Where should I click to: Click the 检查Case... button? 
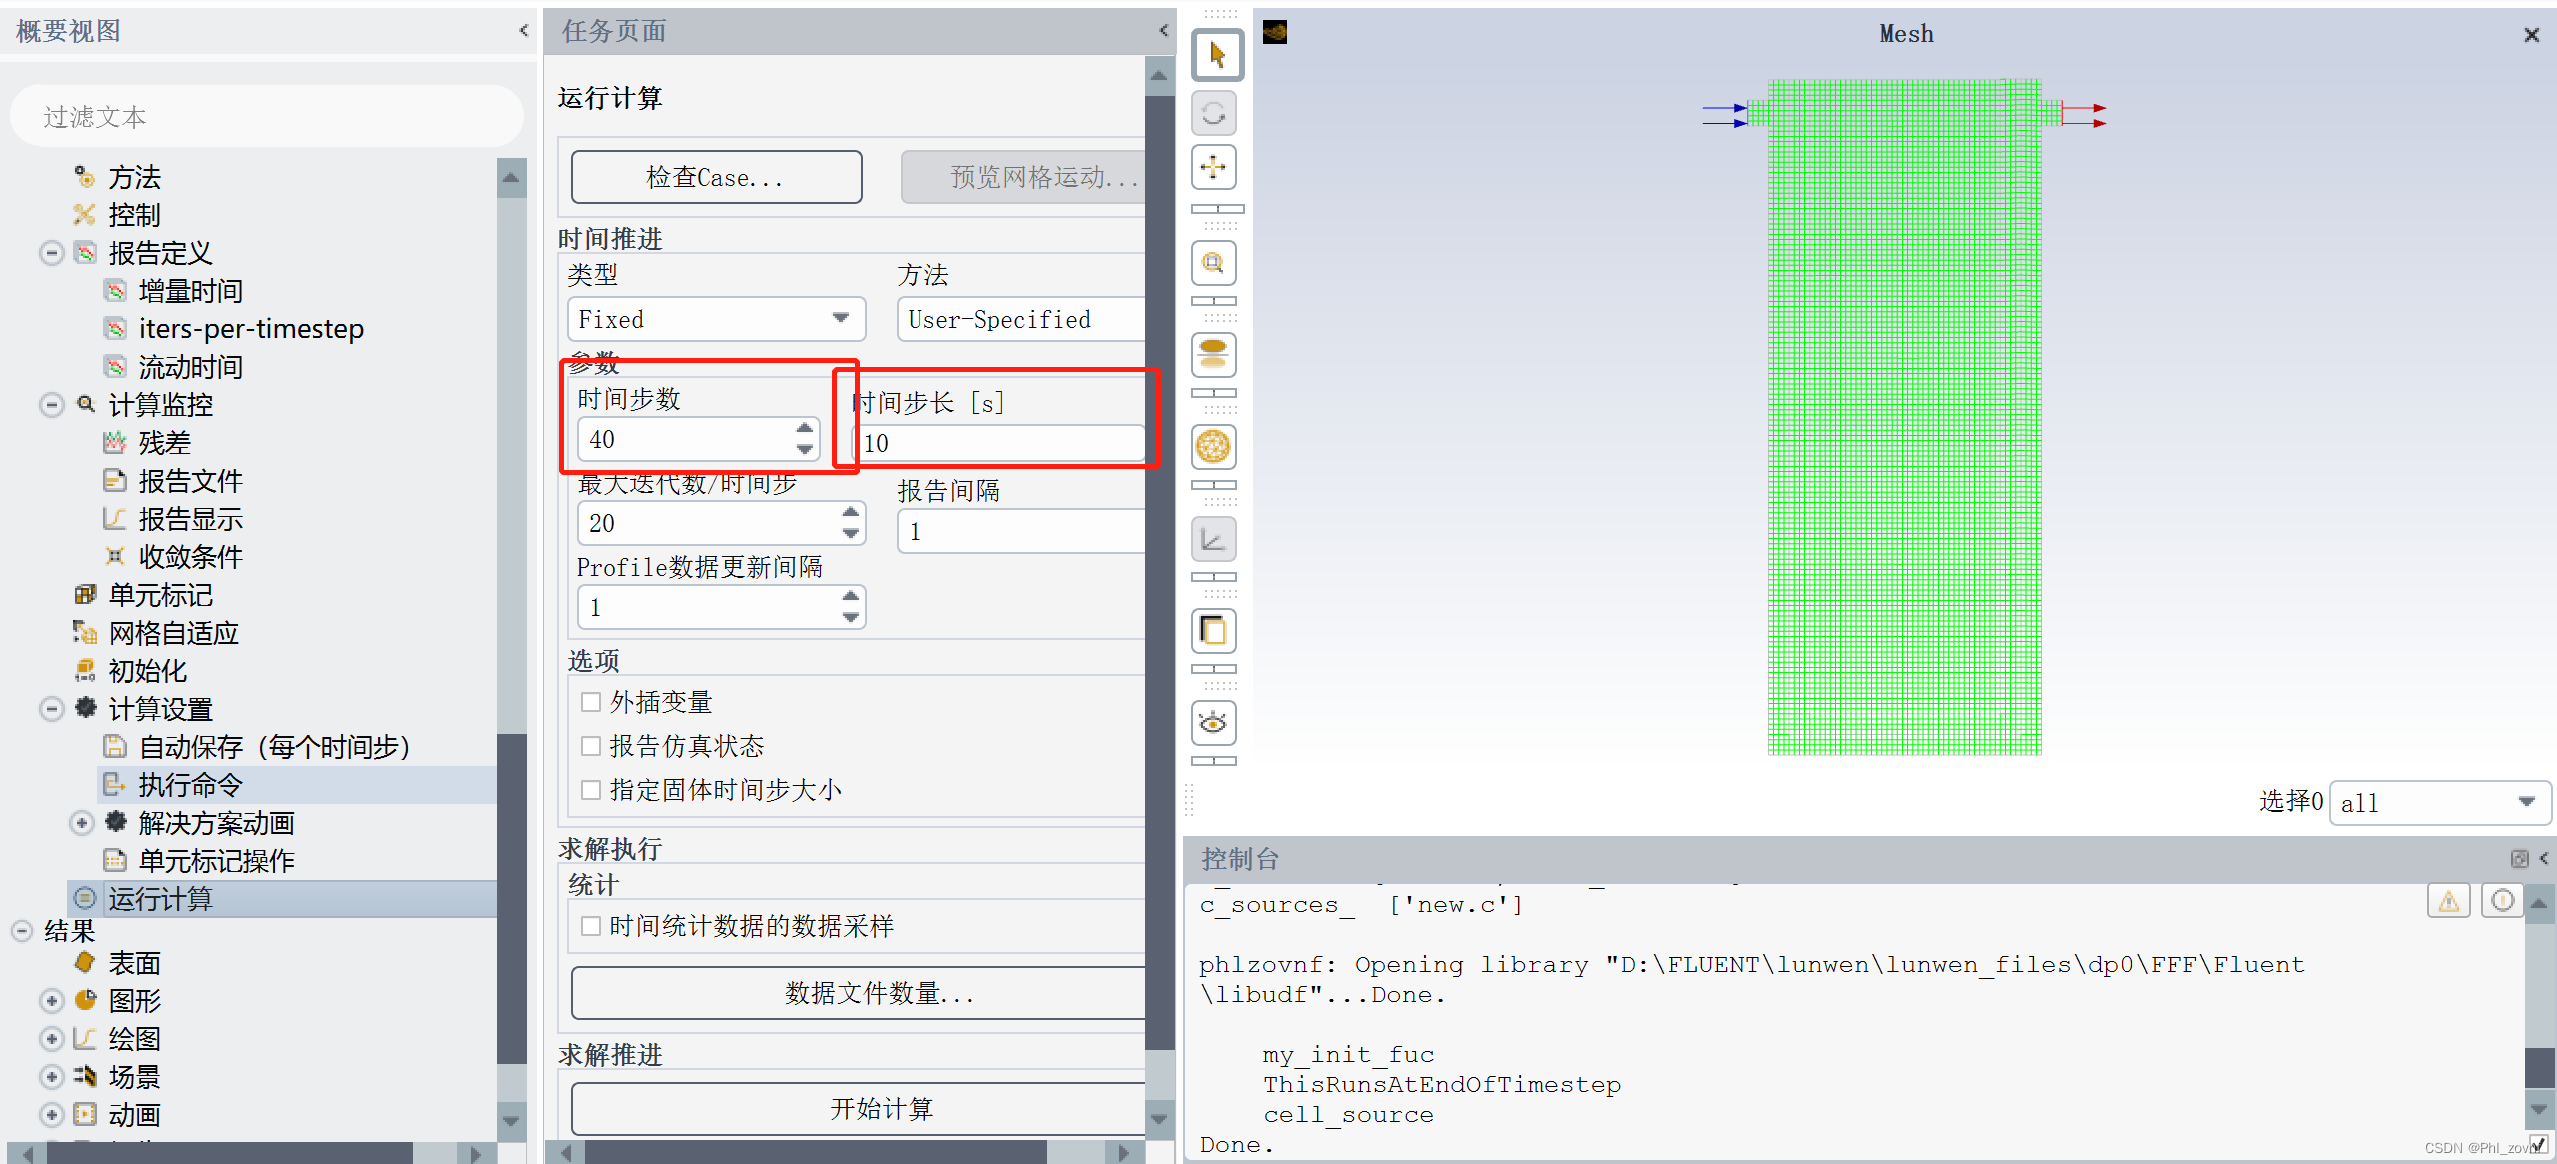pos(716,178)
